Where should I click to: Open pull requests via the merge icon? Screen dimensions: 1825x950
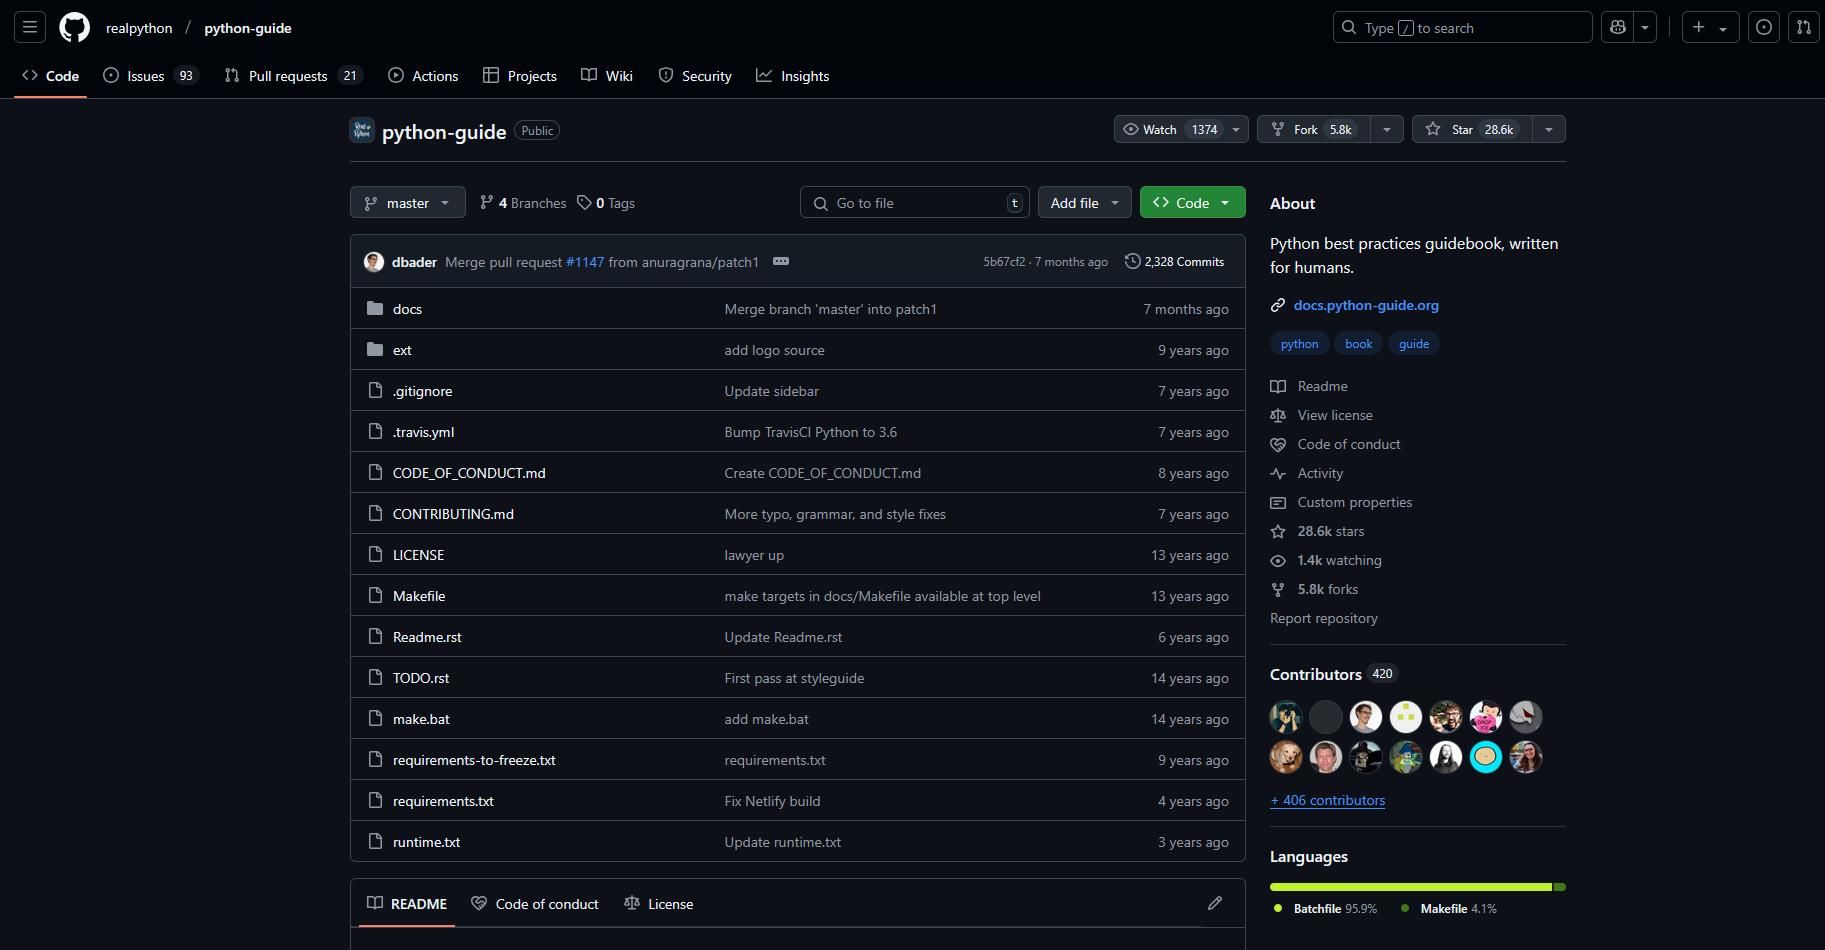1803,27
